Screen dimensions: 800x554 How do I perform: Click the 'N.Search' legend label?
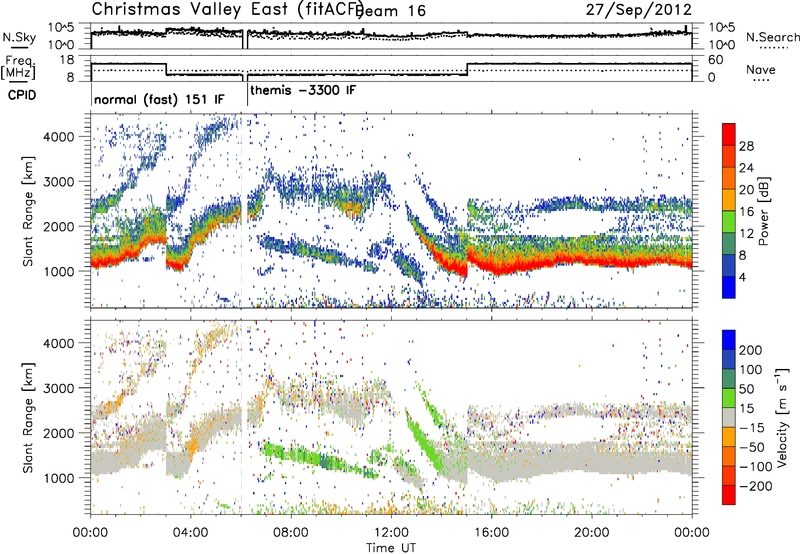click(x=772, y=37)
